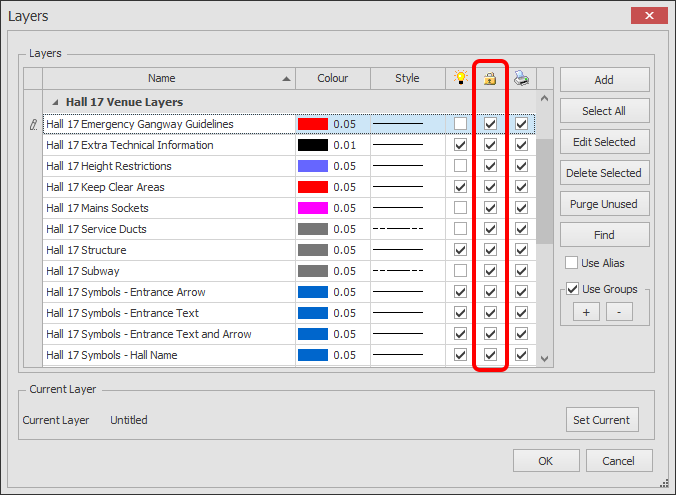Open blue colour swatch of Symbols - Entrance Arrow

pos(313,292)
